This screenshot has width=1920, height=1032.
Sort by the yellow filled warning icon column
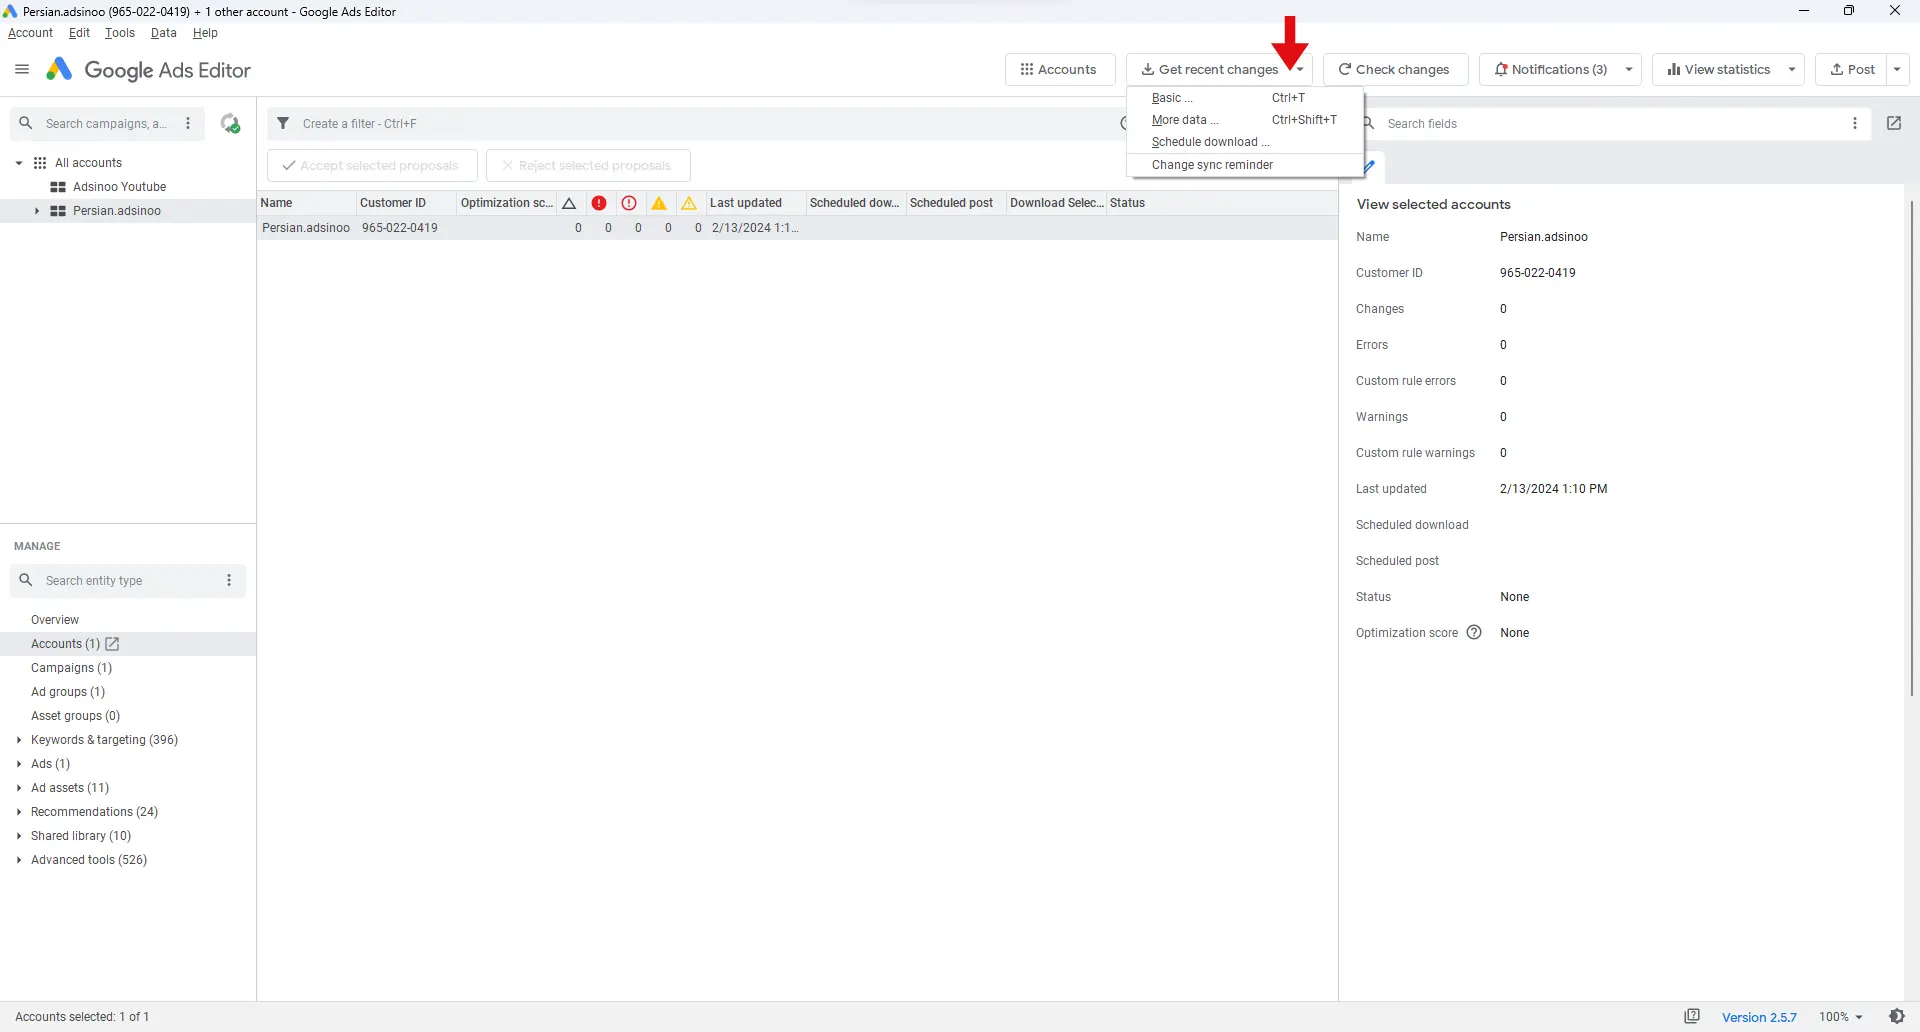659,203
